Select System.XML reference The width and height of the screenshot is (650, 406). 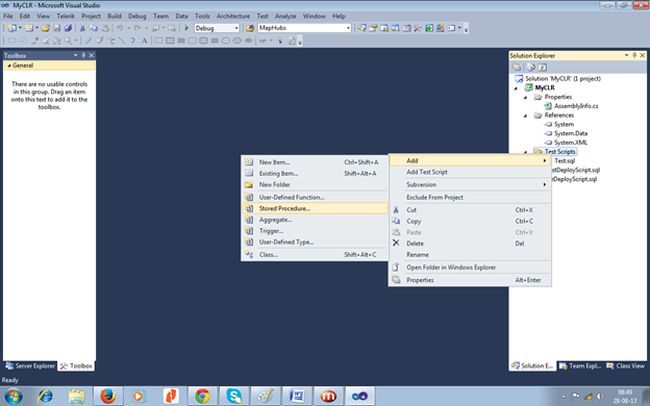571,143
